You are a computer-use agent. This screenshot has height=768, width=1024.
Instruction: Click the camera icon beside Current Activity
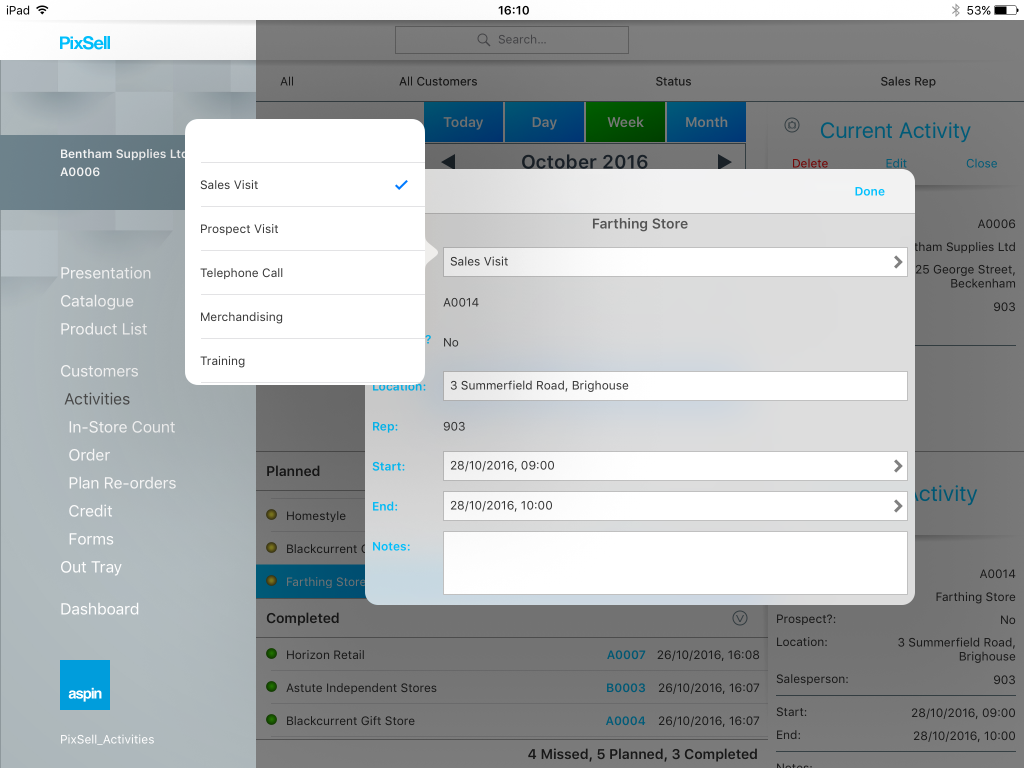coord(792,125)
